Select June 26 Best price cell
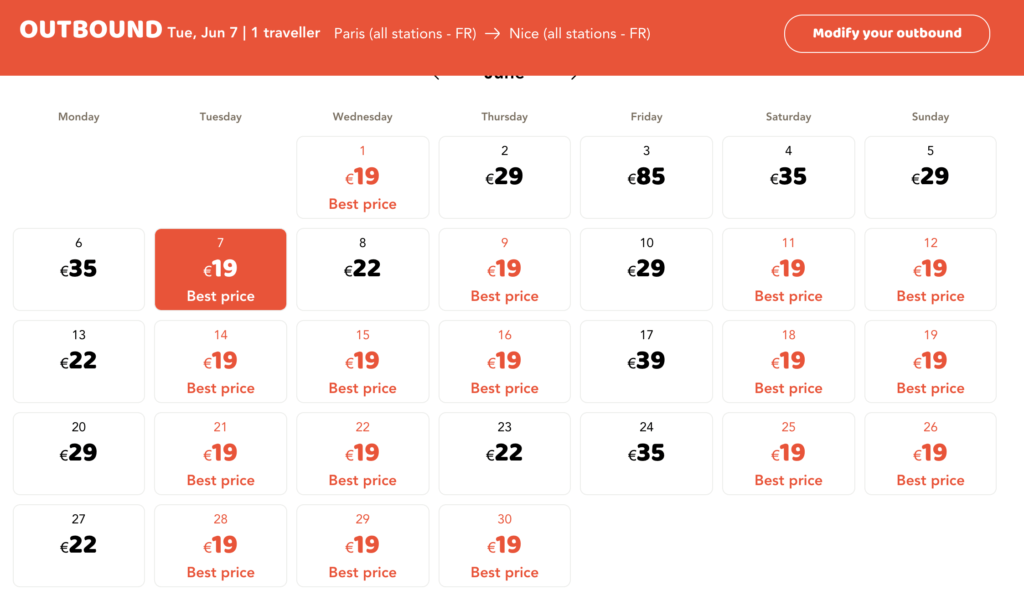The height and width of the screenshot is (590, 1024). click(930, 453)
